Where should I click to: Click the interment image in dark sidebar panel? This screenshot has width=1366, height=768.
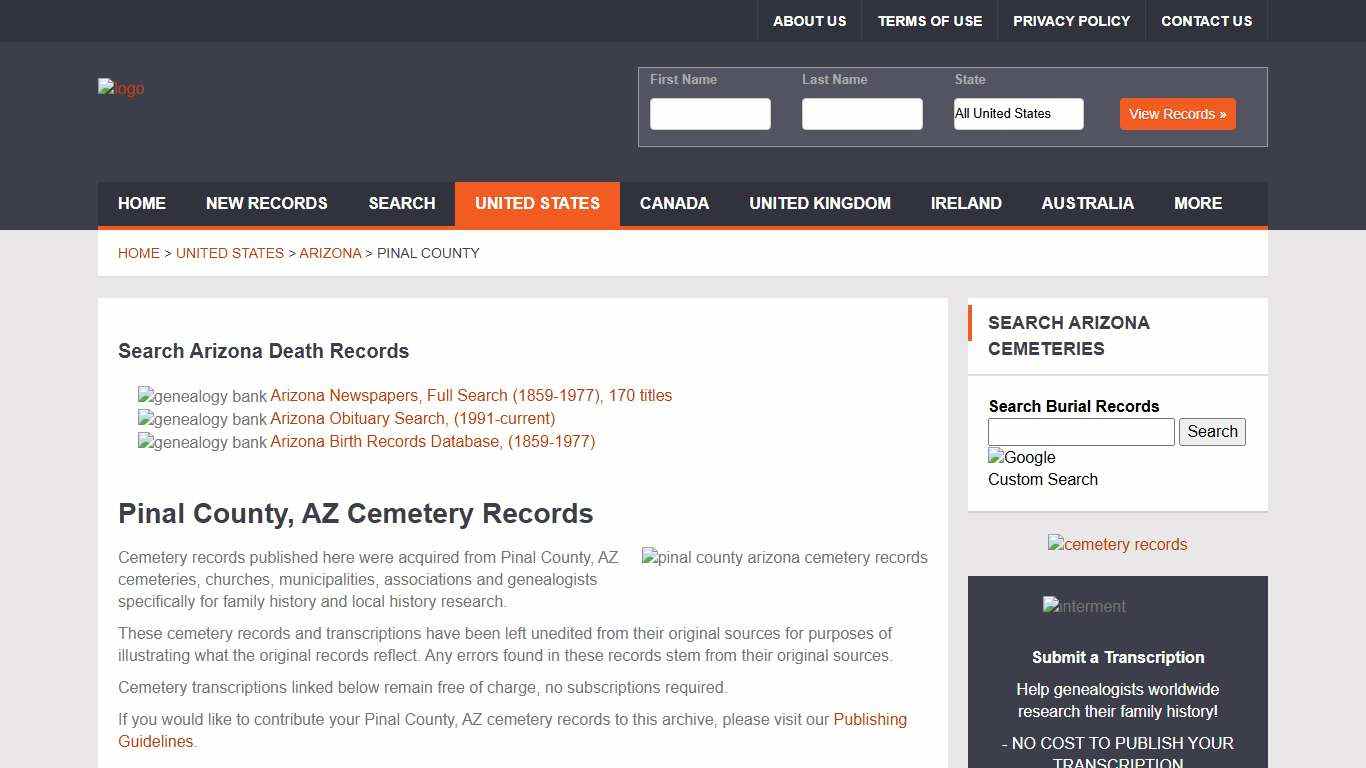pos(1083,606)
